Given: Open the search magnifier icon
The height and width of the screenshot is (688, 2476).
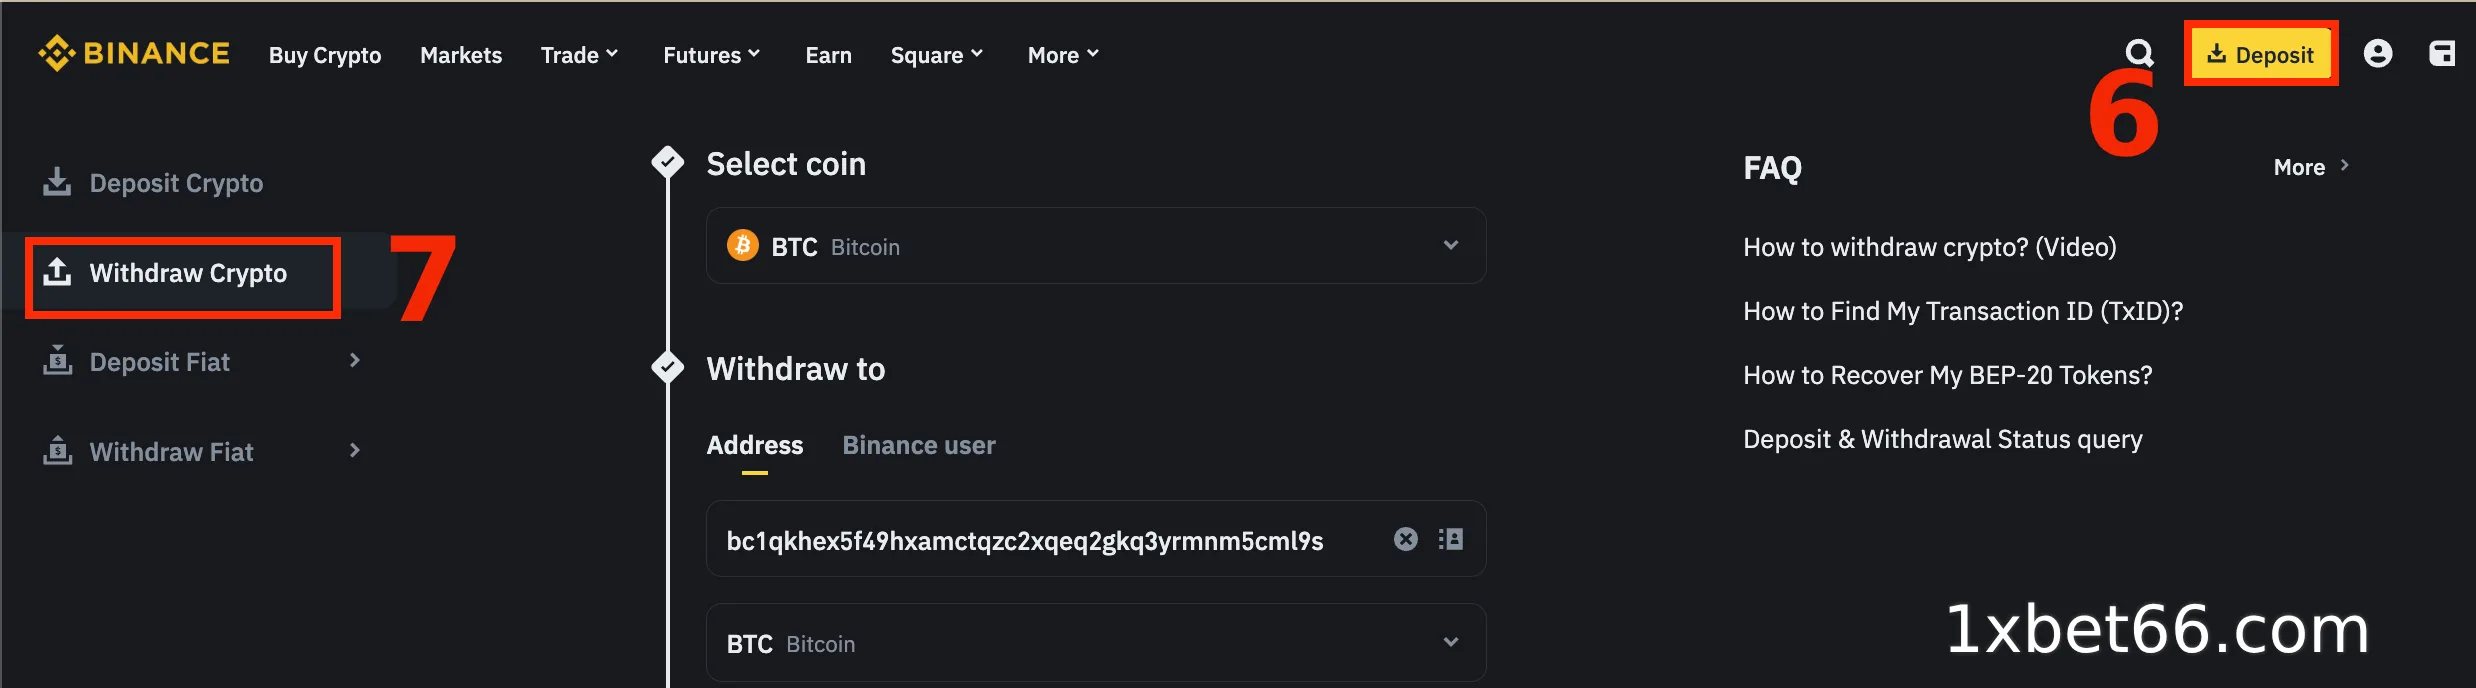Looking at the screenshot, I should coord(2138,53).
